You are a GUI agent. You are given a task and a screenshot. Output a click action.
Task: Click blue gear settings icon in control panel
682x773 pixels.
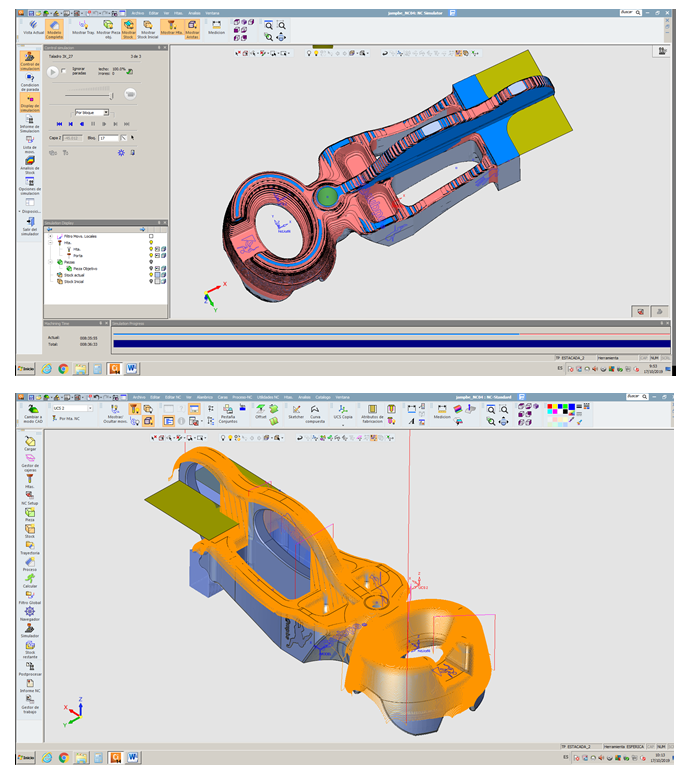point(121,153)
